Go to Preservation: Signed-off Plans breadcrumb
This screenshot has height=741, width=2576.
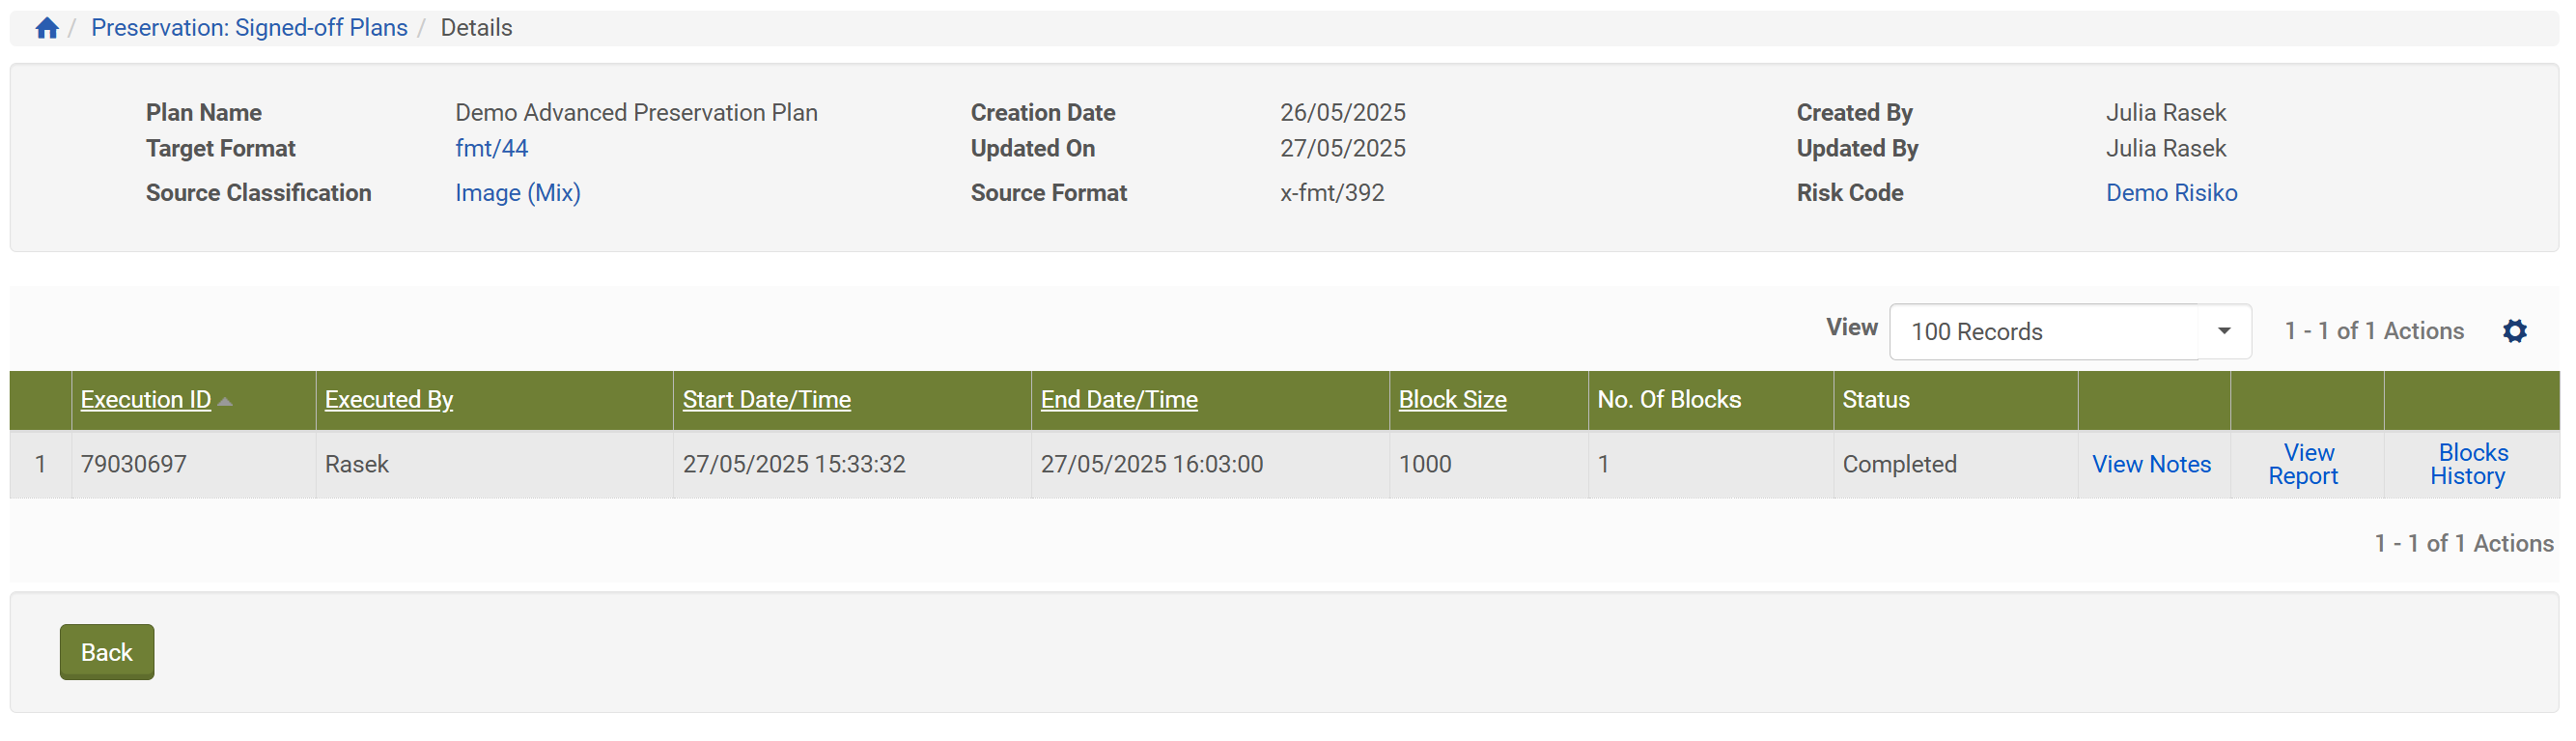[x=249, y=28]
